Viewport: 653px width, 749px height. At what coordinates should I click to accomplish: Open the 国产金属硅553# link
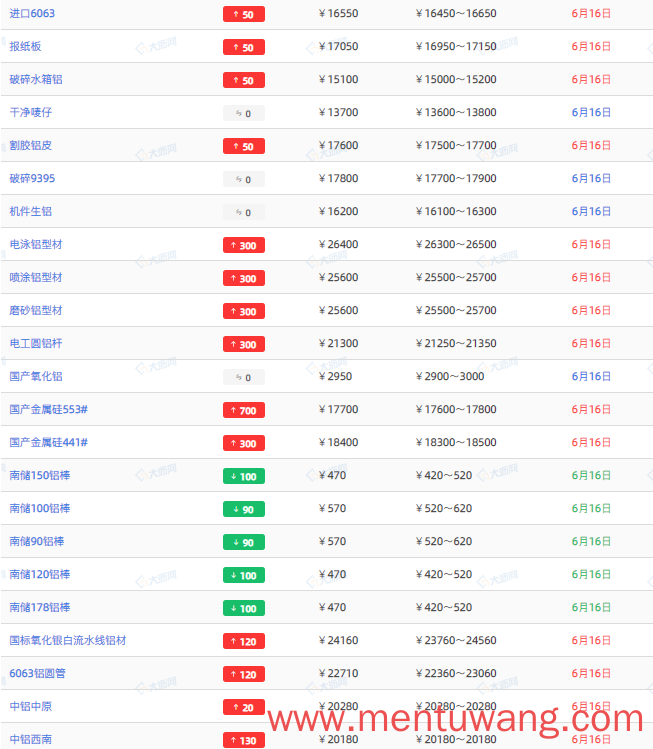tap(49, 409)
